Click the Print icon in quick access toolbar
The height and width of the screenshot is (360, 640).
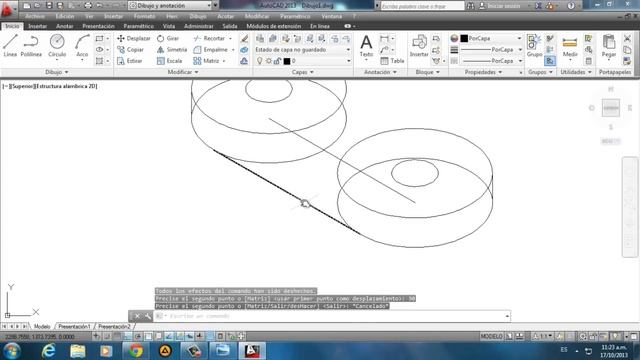coord(88,6)
